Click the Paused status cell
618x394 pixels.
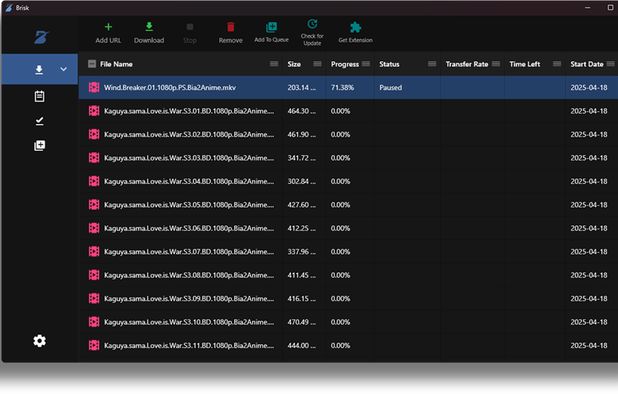click(391, 87)
